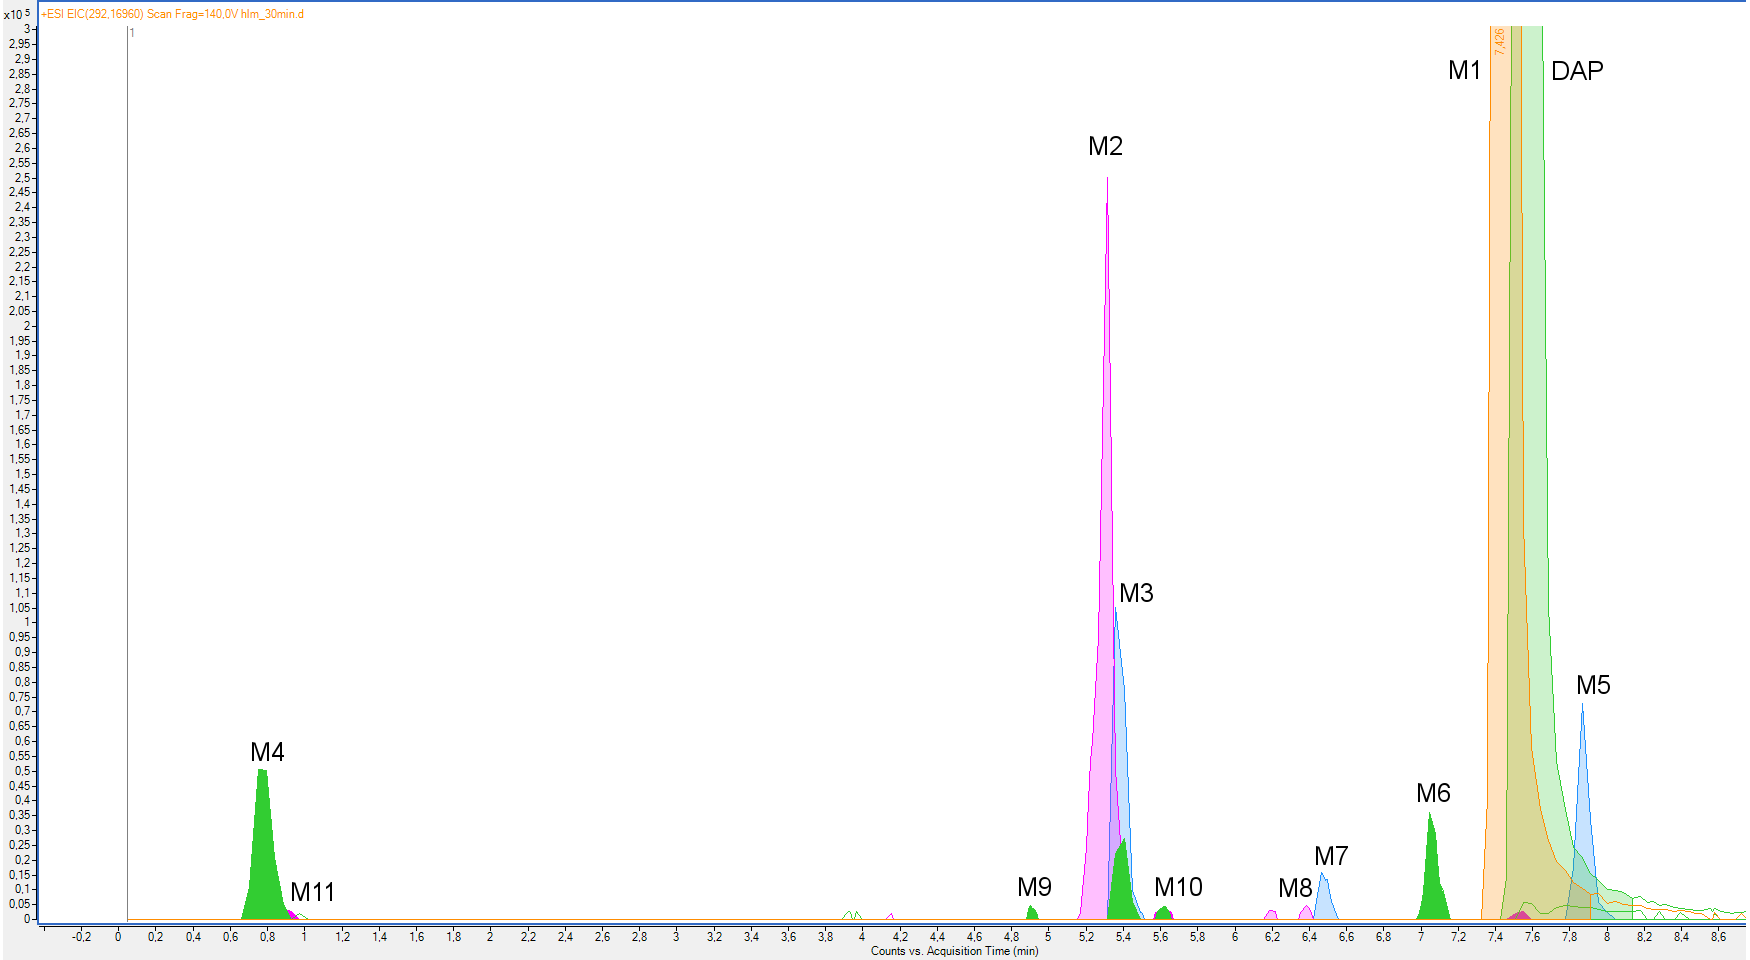1750x960 pixels.
Task: Click the x10 5 y-axis scale label
Action: point(17,14)
